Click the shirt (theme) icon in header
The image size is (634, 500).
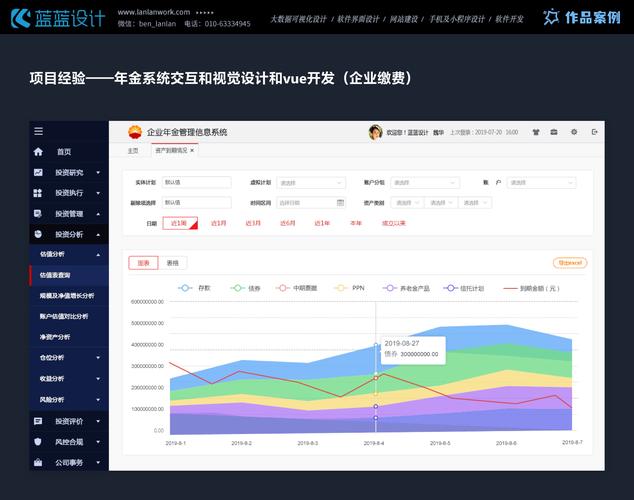536,132
